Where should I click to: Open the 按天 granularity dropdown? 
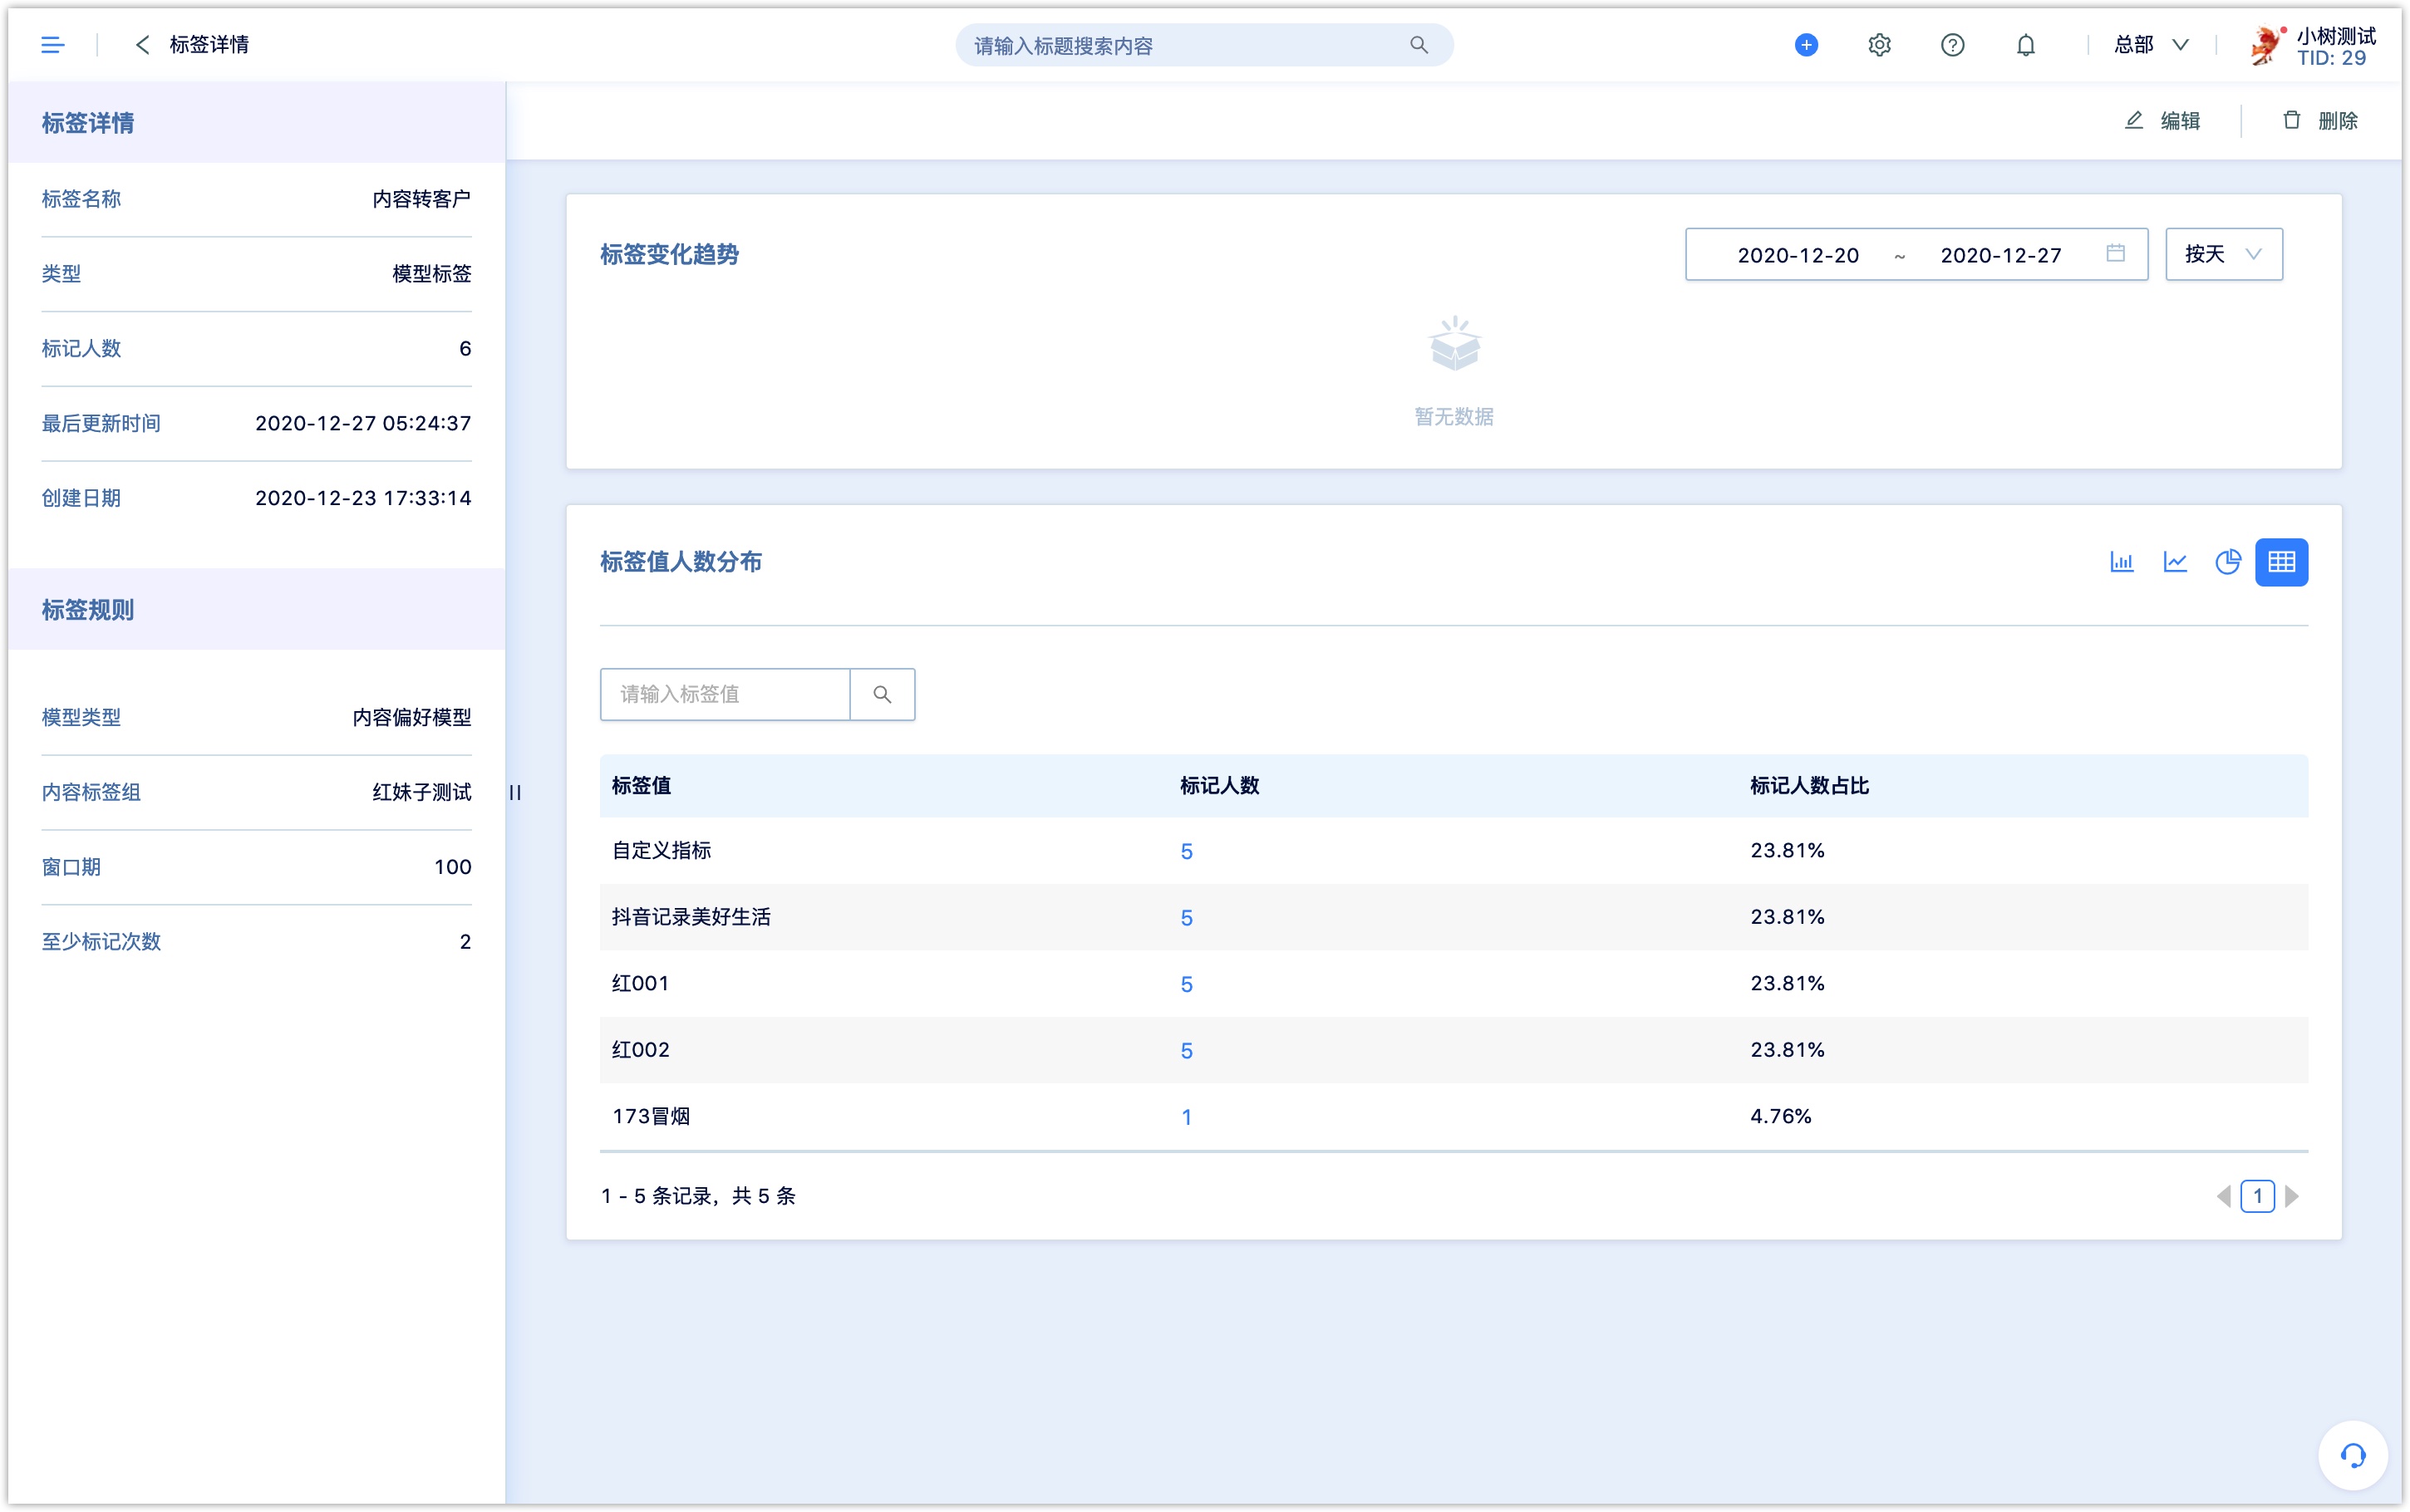2223,254
